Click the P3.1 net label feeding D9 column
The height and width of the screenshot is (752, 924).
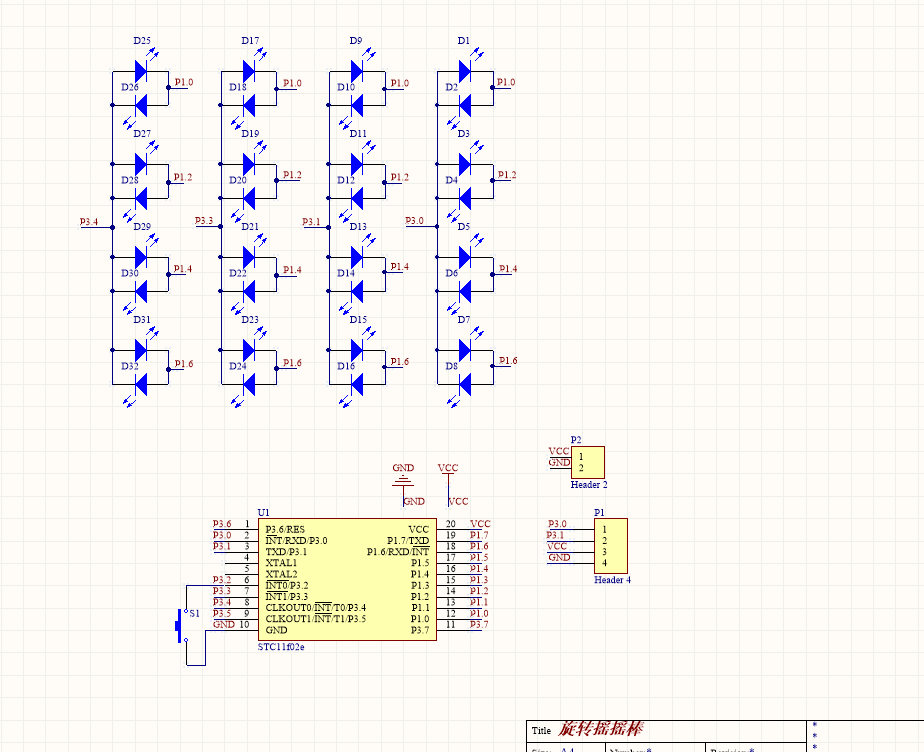tap(311, 222)
